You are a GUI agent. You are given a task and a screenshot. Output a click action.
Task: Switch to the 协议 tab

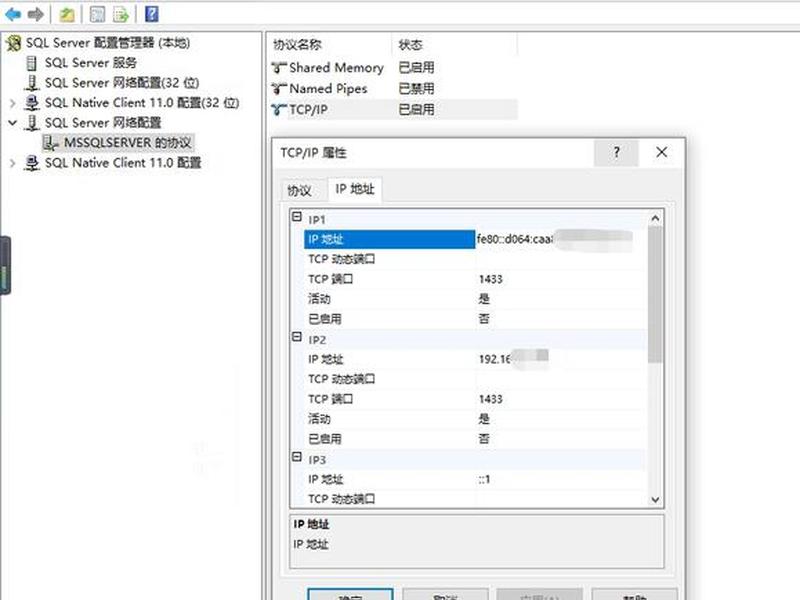click(299, 191)
